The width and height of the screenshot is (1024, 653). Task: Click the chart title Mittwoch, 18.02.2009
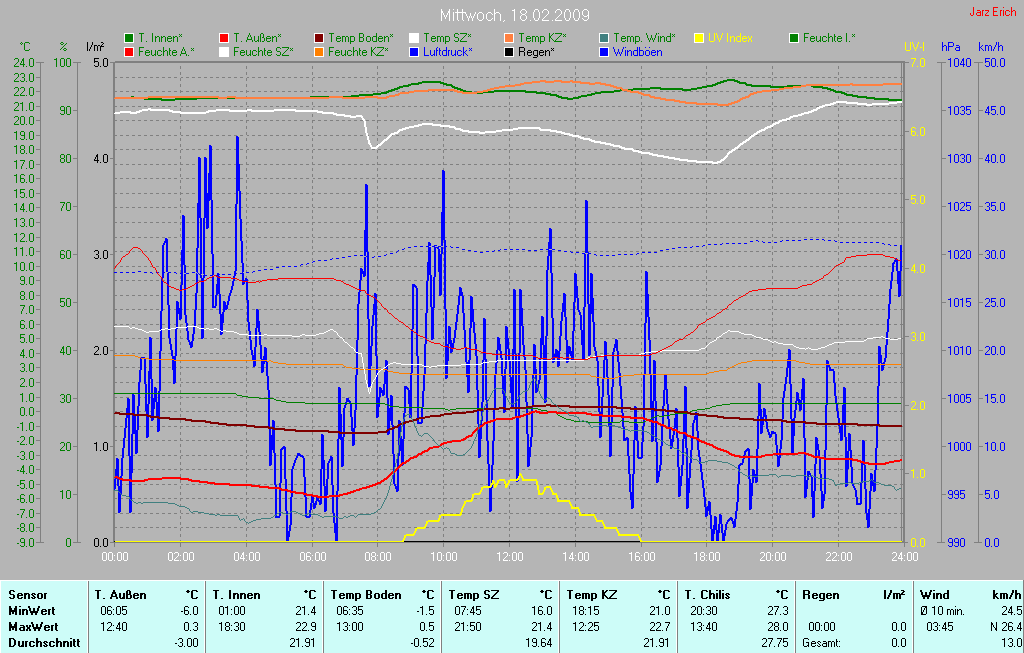click(x=514, y=16)
